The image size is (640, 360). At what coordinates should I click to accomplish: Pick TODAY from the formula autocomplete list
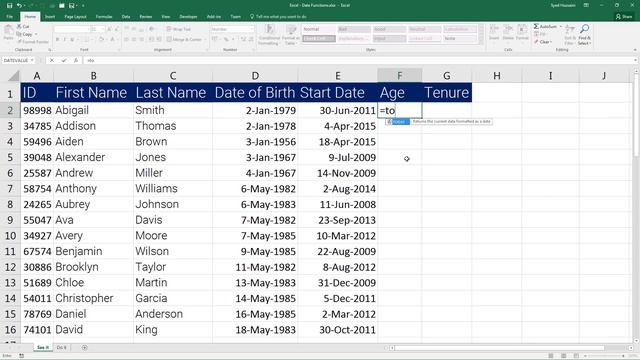398,122
